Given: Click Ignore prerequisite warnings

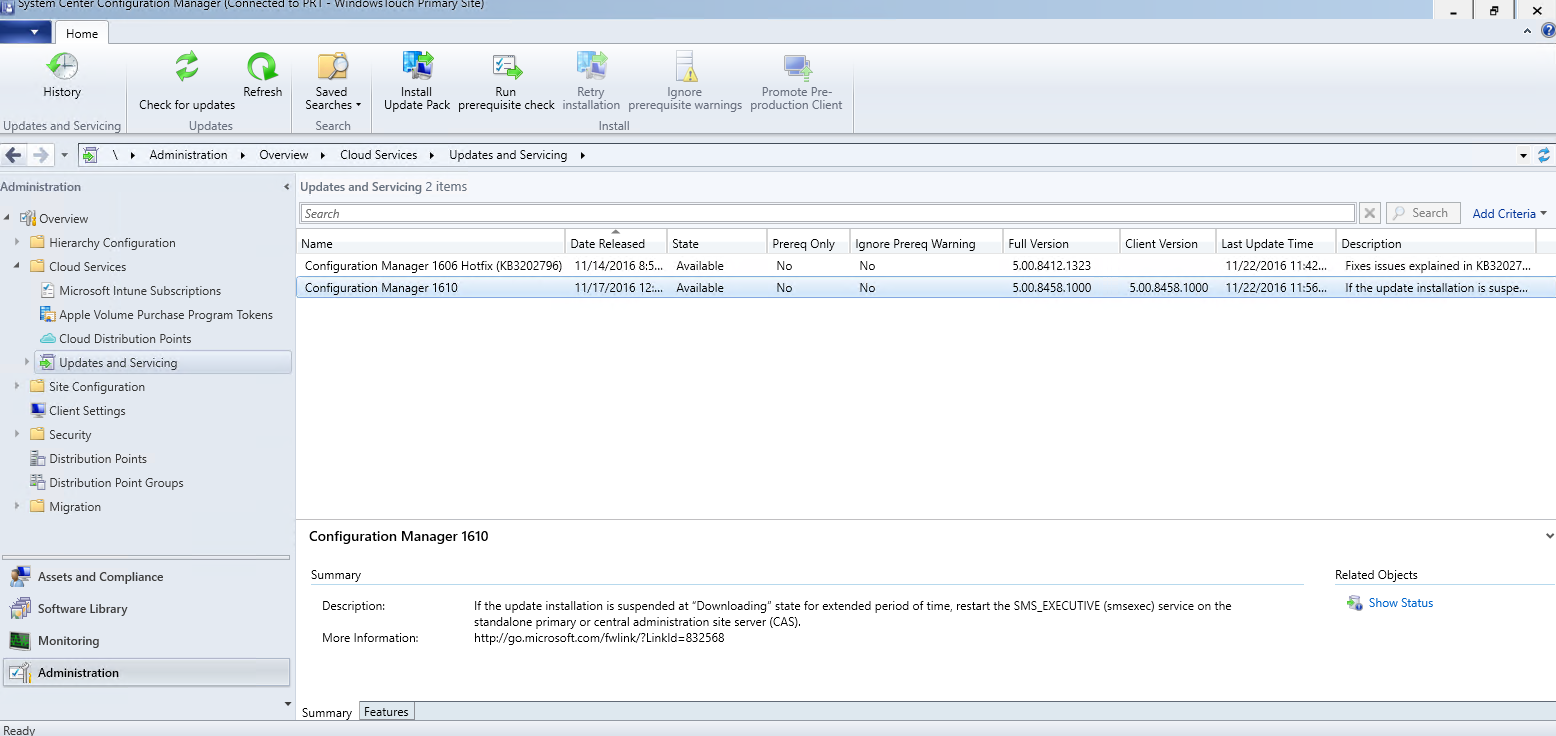Looking at the screenshot, I should (x=685, y=81).
